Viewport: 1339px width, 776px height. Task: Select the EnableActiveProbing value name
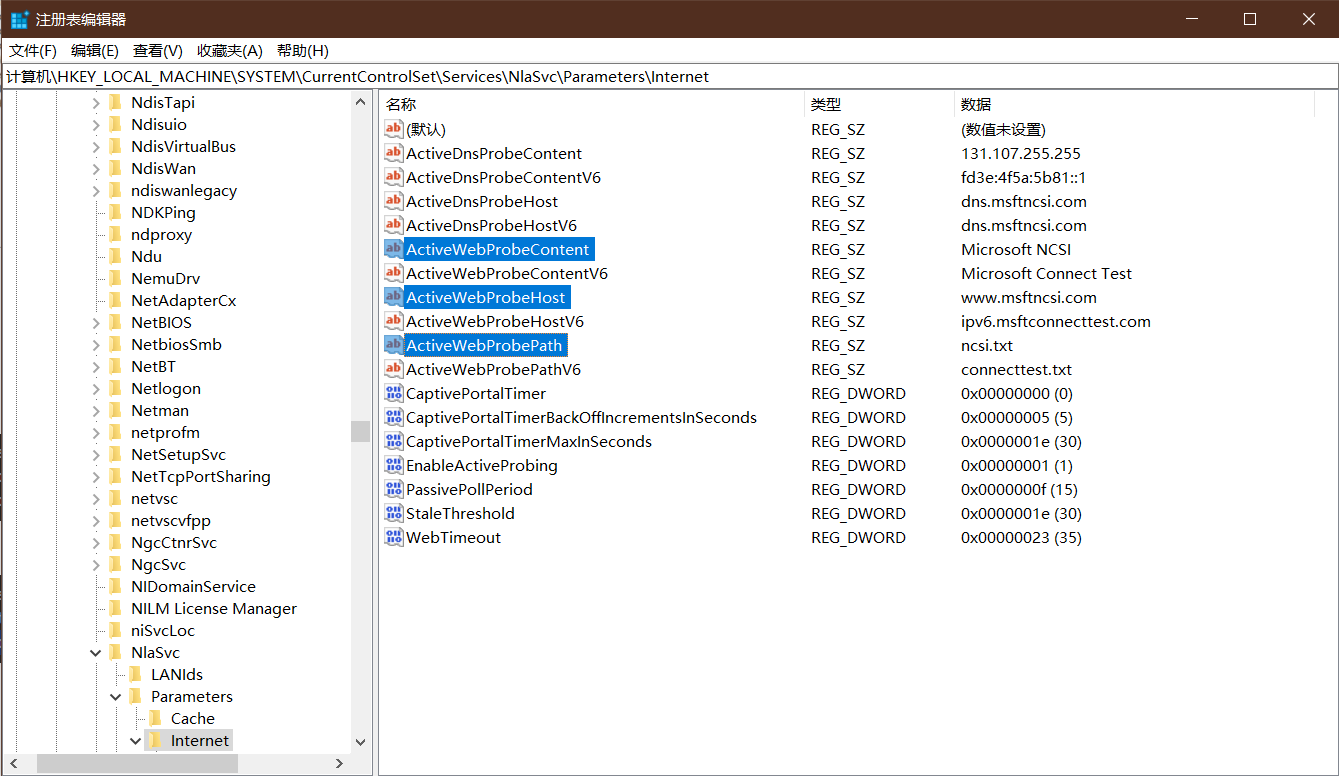click(482, 465)
